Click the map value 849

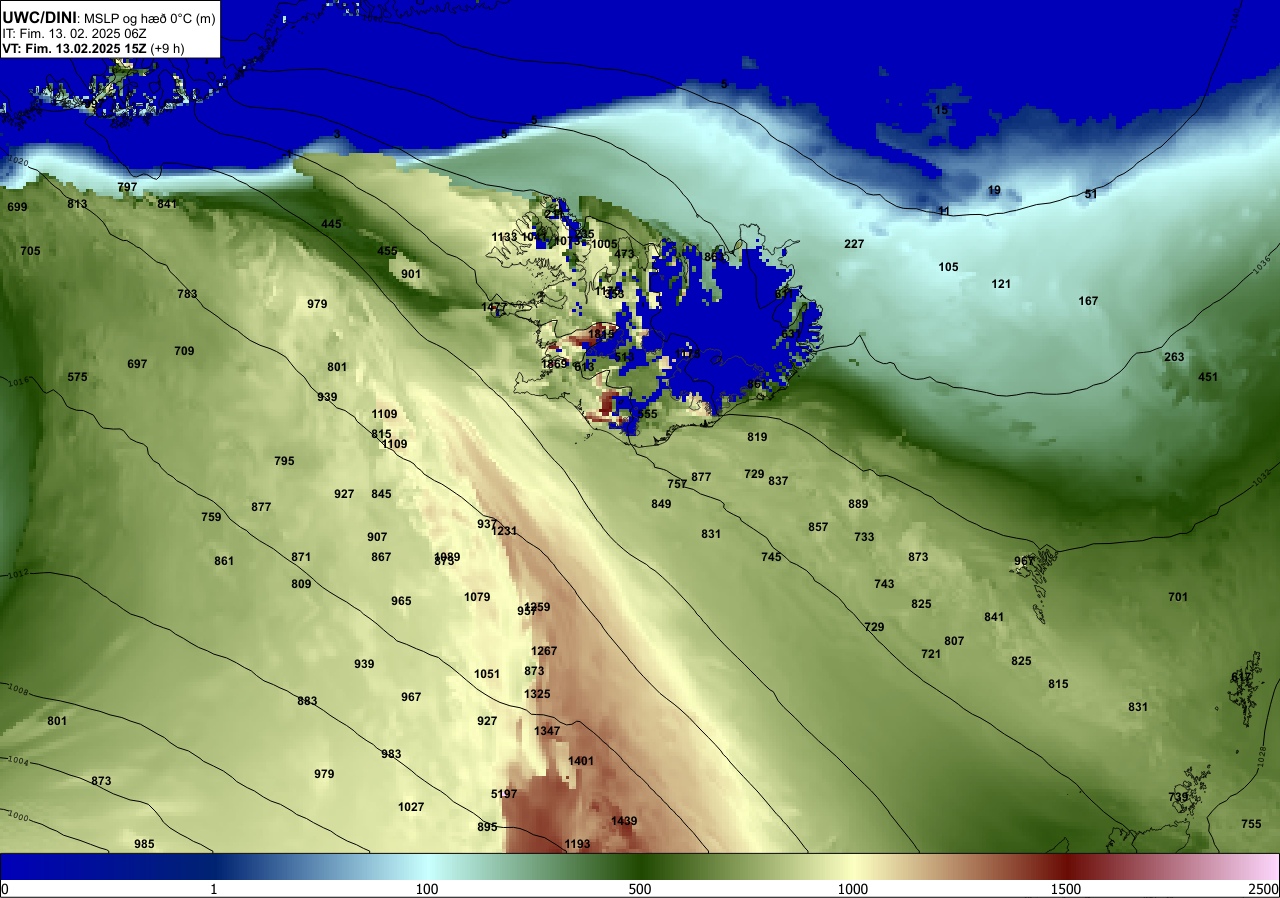coord(661,504)
